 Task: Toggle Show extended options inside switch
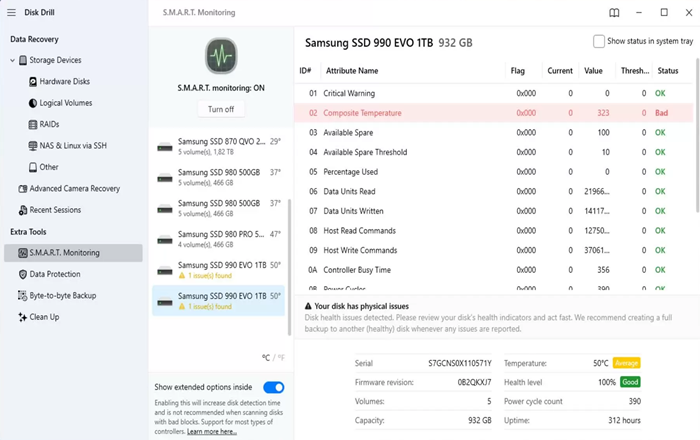[274, 387]
